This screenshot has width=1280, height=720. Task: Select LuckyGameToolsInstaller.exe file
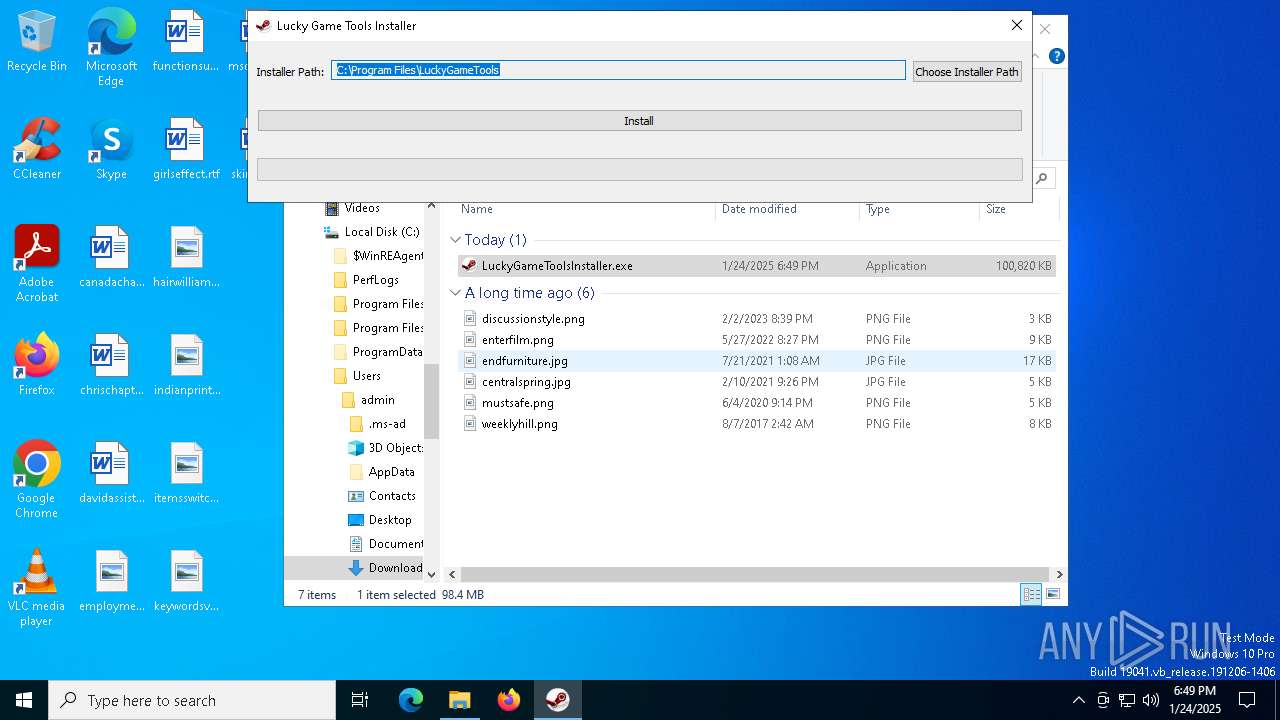pos(556,266)
